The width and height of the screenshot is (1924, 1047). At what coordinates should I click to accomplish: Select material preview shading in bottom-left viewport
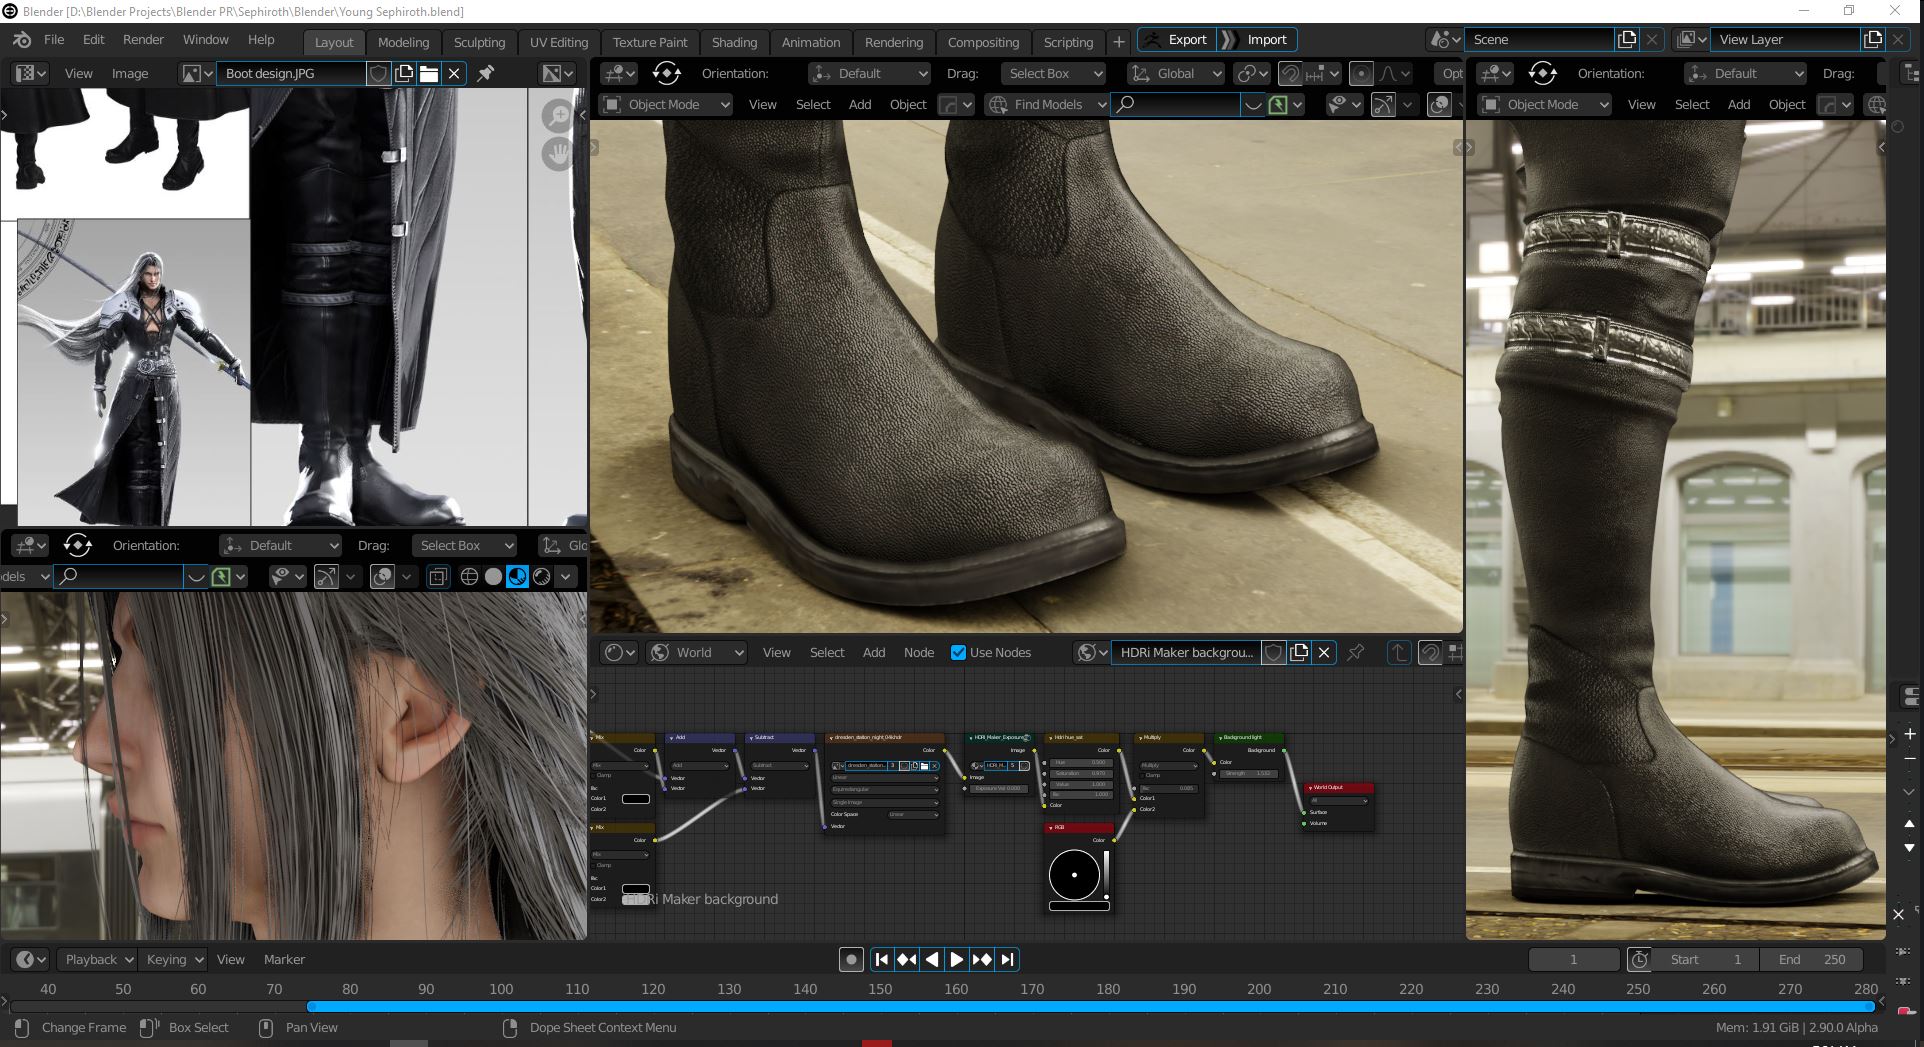[517, 576]
